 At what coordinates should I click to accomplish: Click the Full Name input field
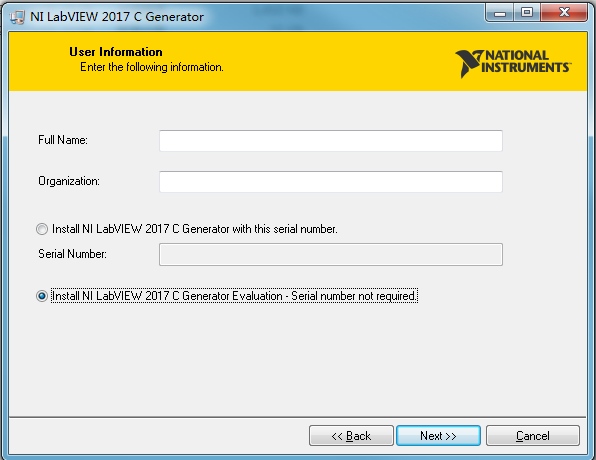coord(331,141)
